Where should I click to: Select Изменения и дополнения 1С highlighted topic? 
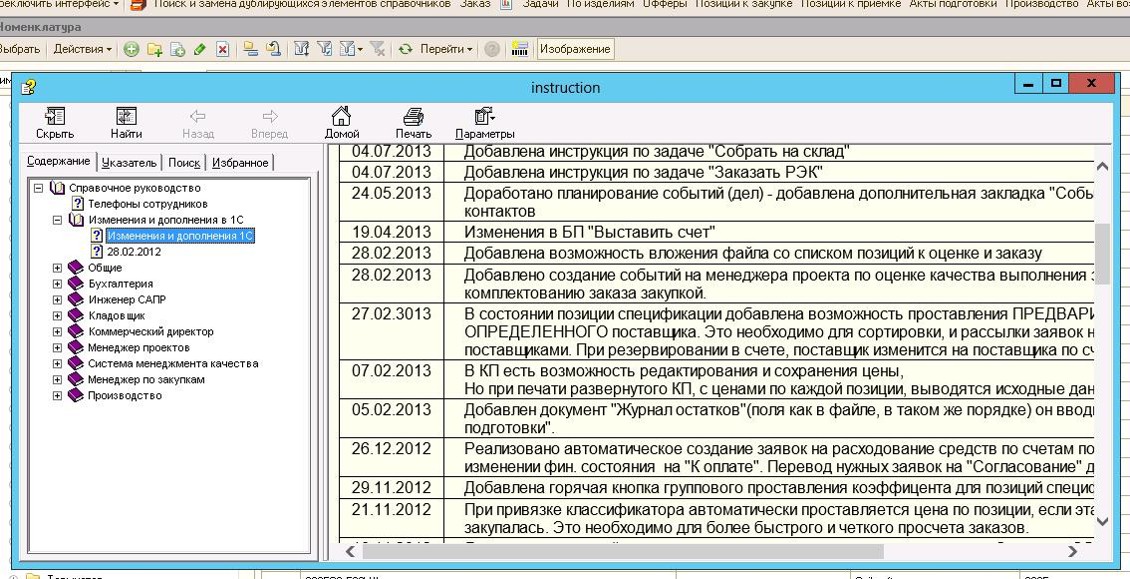[180, 236]
